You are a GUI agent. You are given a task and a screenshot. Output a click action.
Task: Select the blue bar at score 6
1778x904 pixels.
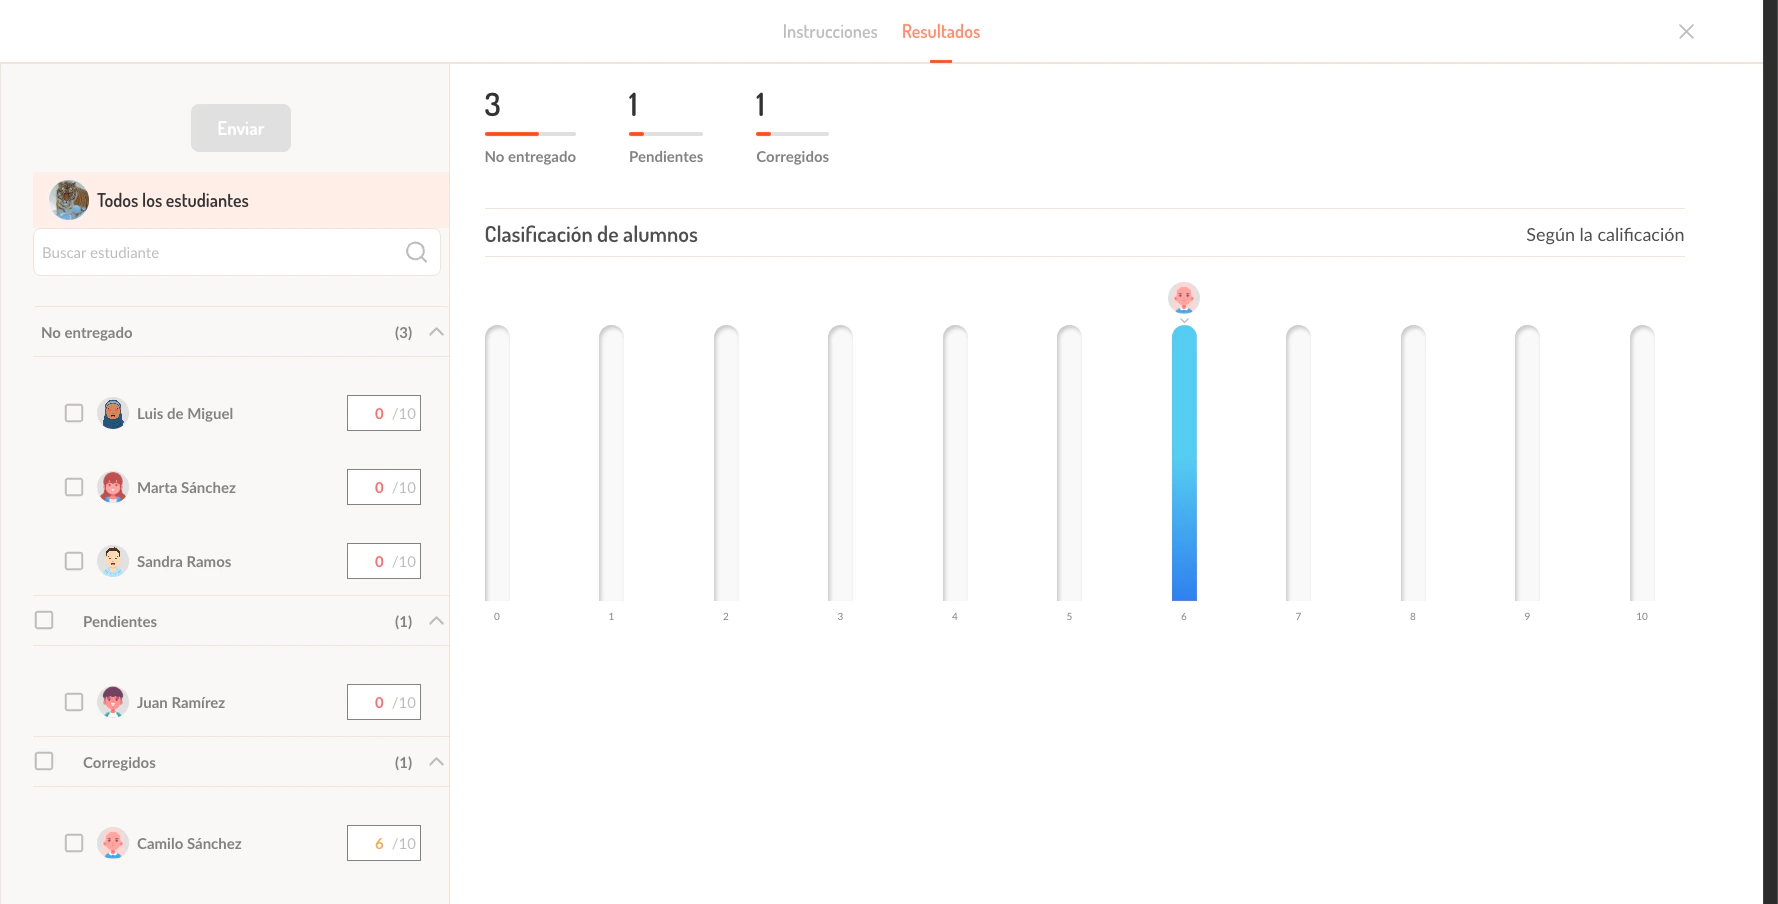1184,460
